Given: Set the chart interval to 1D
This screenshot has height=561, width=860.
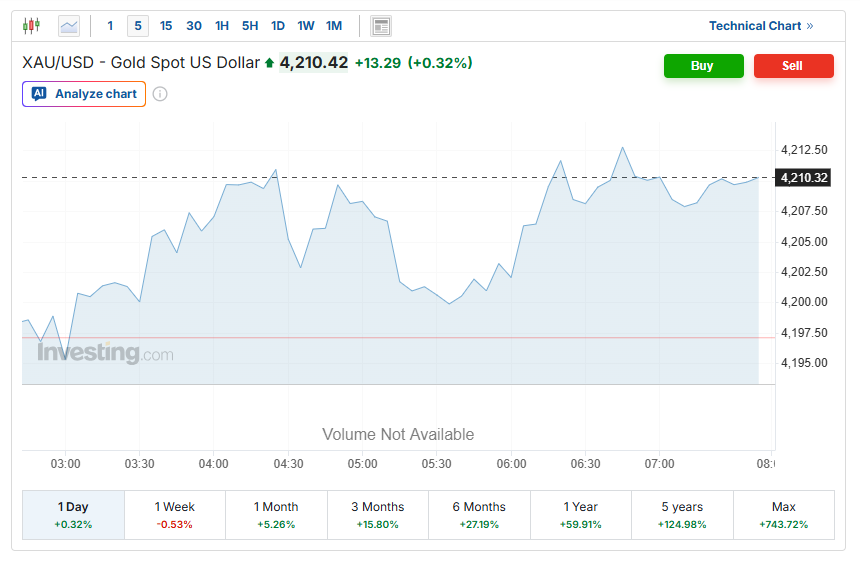Looking at the screenshot, I should [278, 26].
